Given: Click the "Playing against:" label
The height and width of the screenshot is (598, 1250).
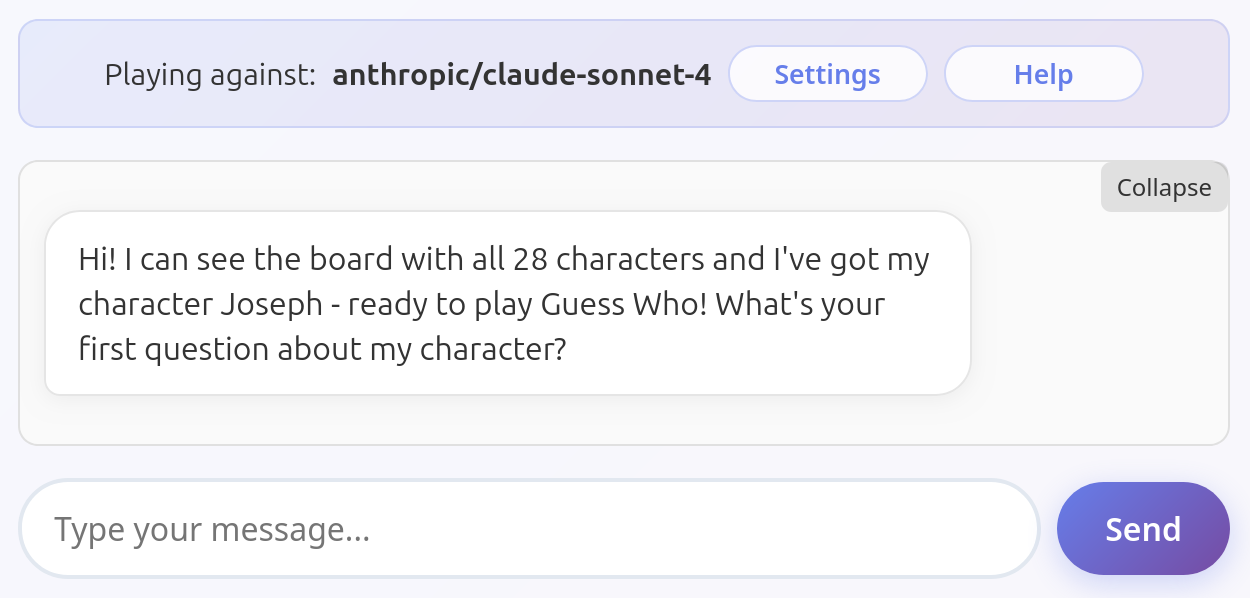Looking at the screenshot, I should 210,74.
